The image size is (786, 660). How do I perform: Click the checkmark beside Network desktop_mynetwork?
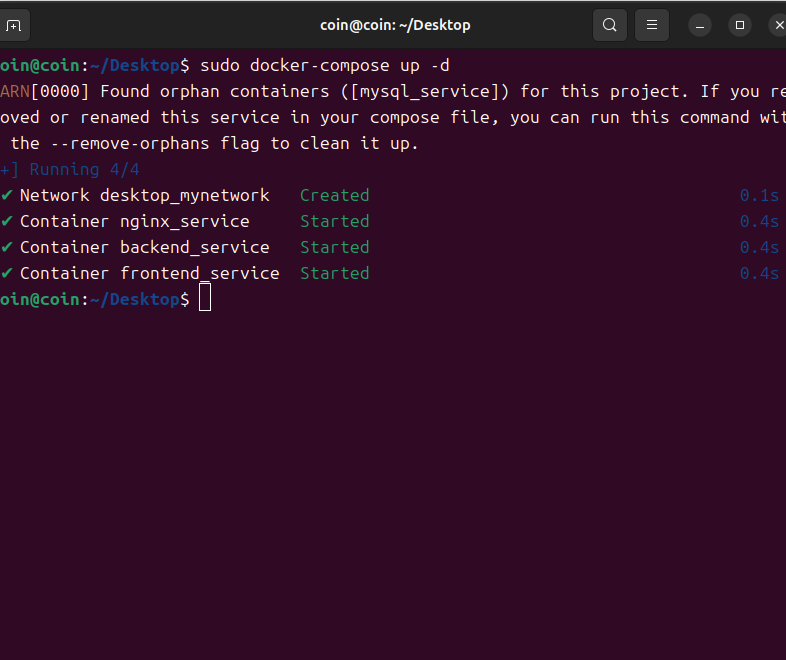tap(7, 195)
